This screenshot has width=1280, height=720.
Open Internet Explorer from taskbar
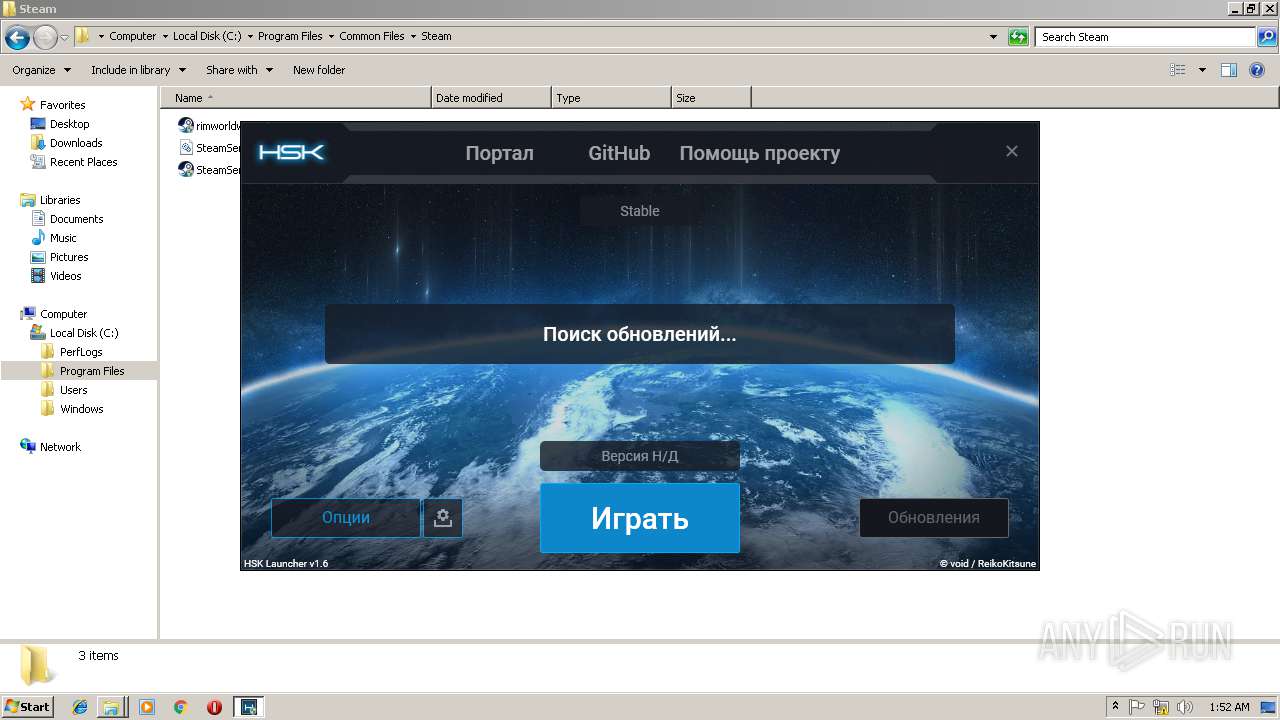pos(80,707)
